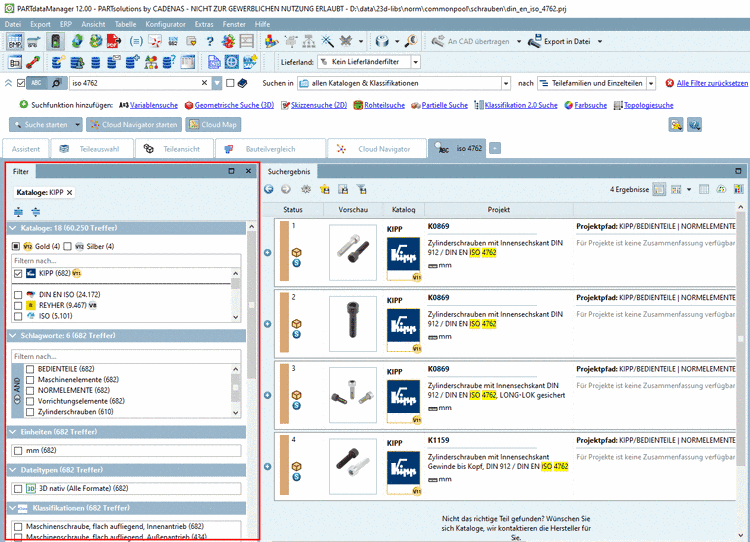
Task: Open the Teilefamilien und Einzelteilen dropdown
Action: coord(651,83)
